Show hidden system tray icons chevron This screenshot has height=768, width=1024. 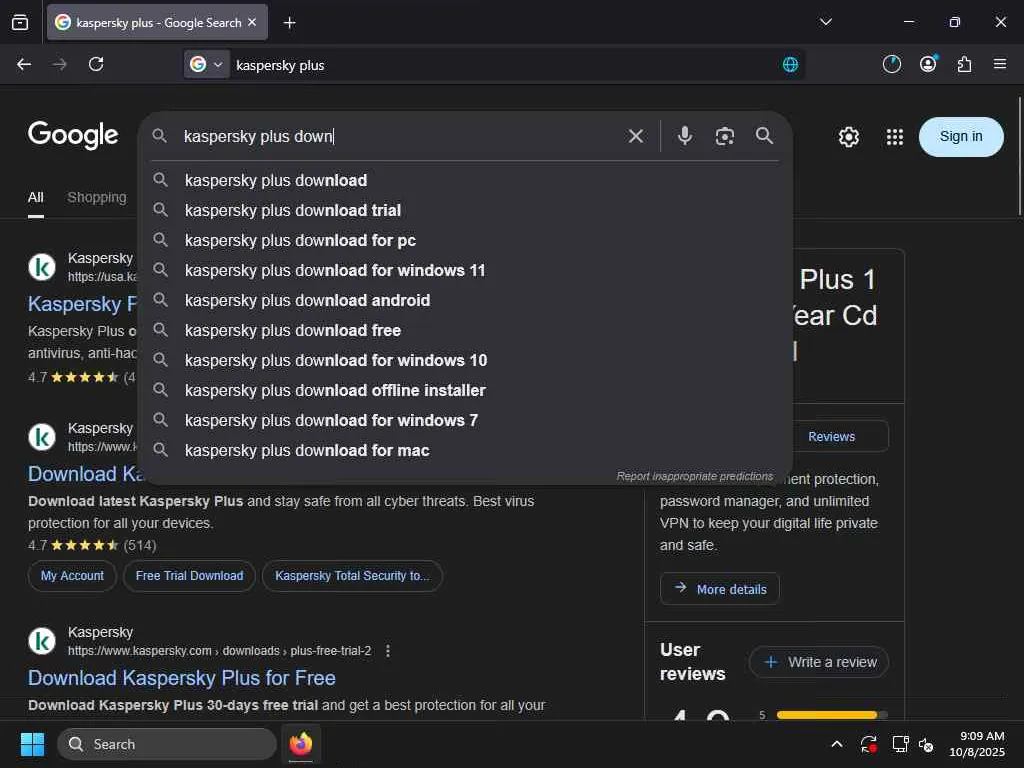[837, 744]
